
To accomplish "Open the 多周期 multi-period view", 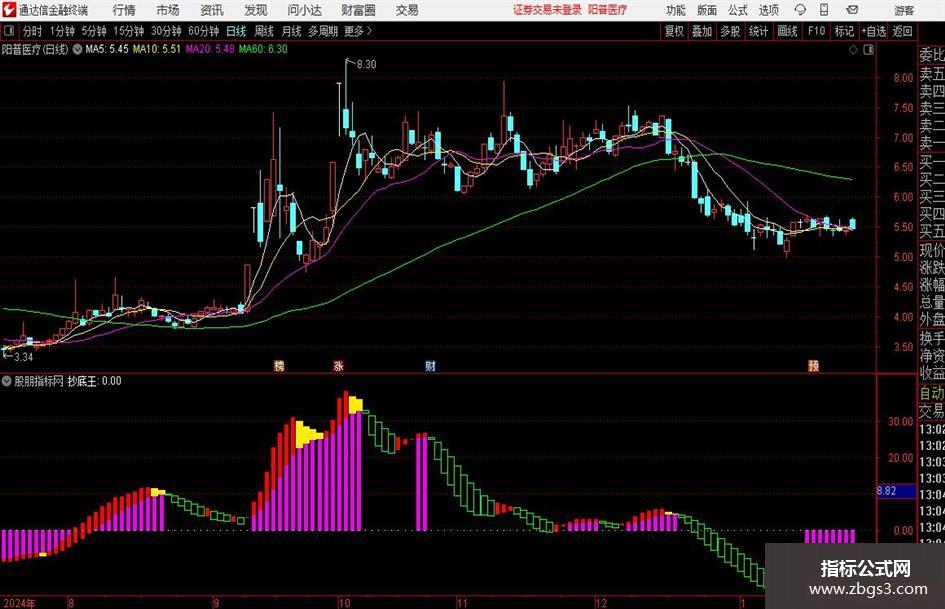I will pyautogui.click(x=323, y=31).
